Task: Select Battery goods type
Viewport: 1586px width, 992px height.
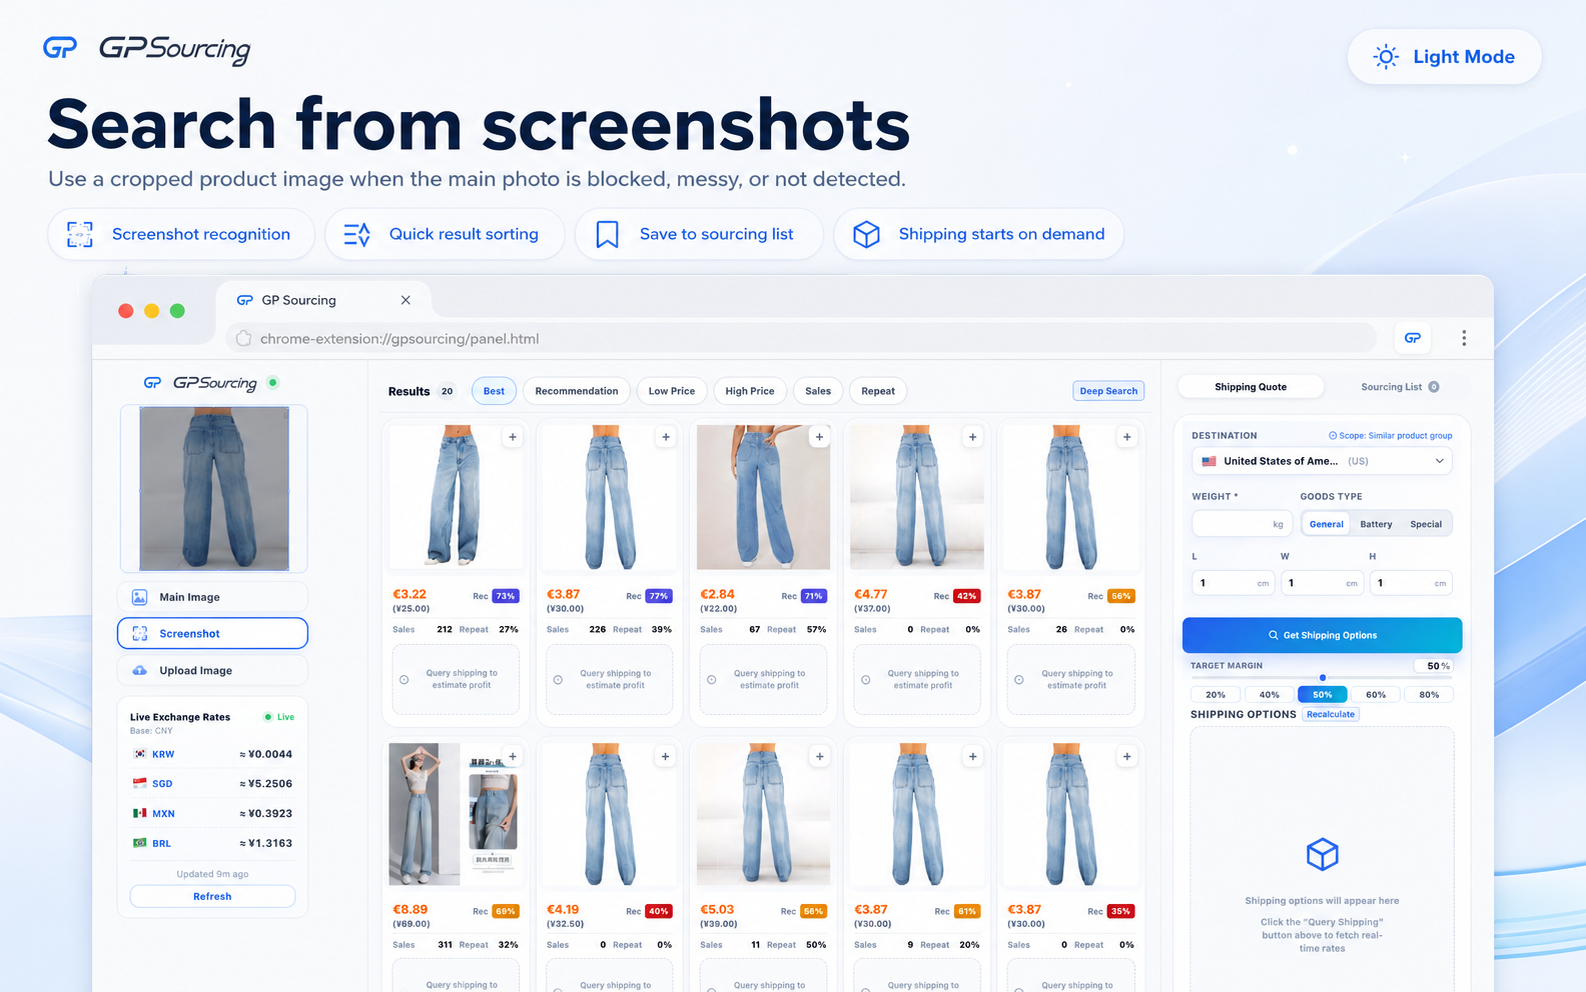Action: (x=1376, y=524)
